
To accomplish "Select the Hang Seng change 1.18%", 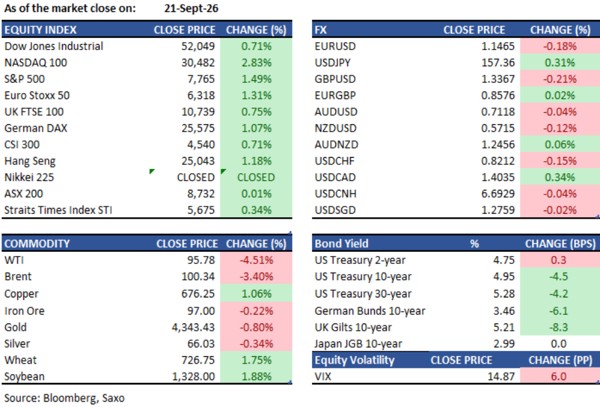I will [x=256, y=161].
